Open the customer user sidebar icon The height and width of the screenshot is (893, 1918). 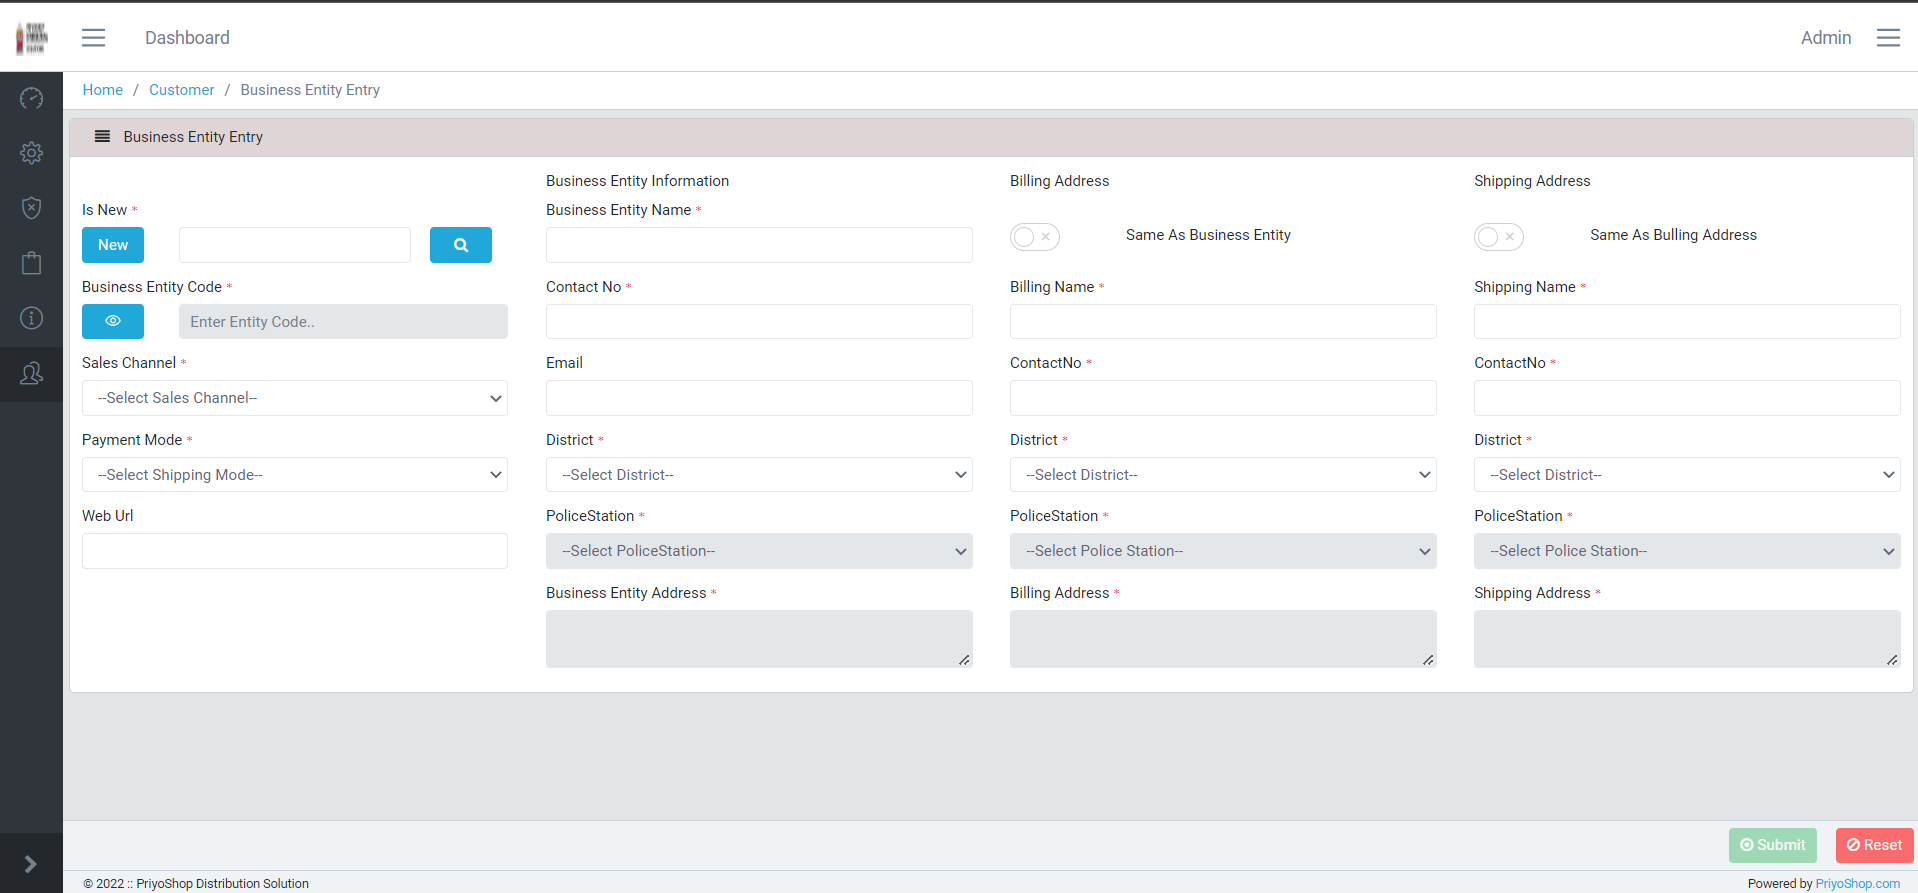click(x=31, y=373)
